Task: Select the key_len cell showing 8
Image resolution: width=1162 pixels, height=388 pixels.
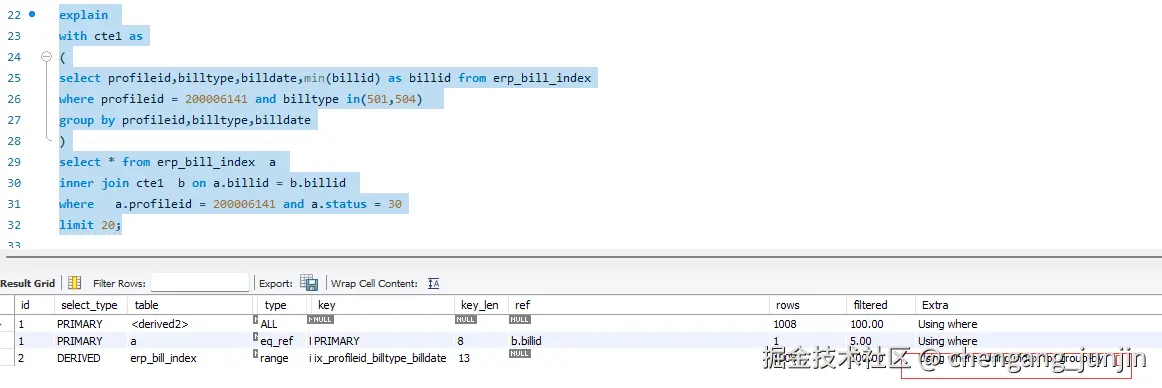Action: point(461,341)
